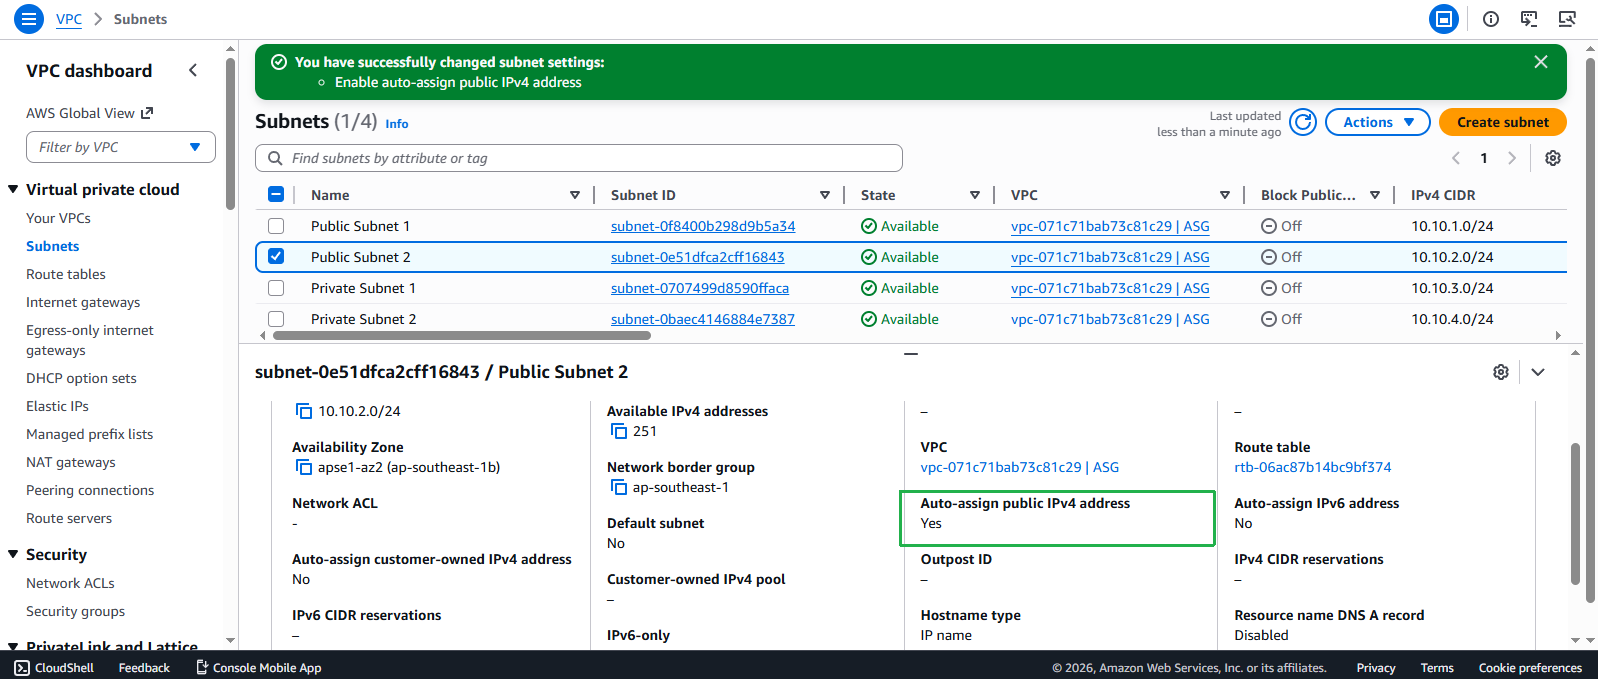
Task: Collapse the VPC dashboard sidebar
Action: tap(193, 70)
